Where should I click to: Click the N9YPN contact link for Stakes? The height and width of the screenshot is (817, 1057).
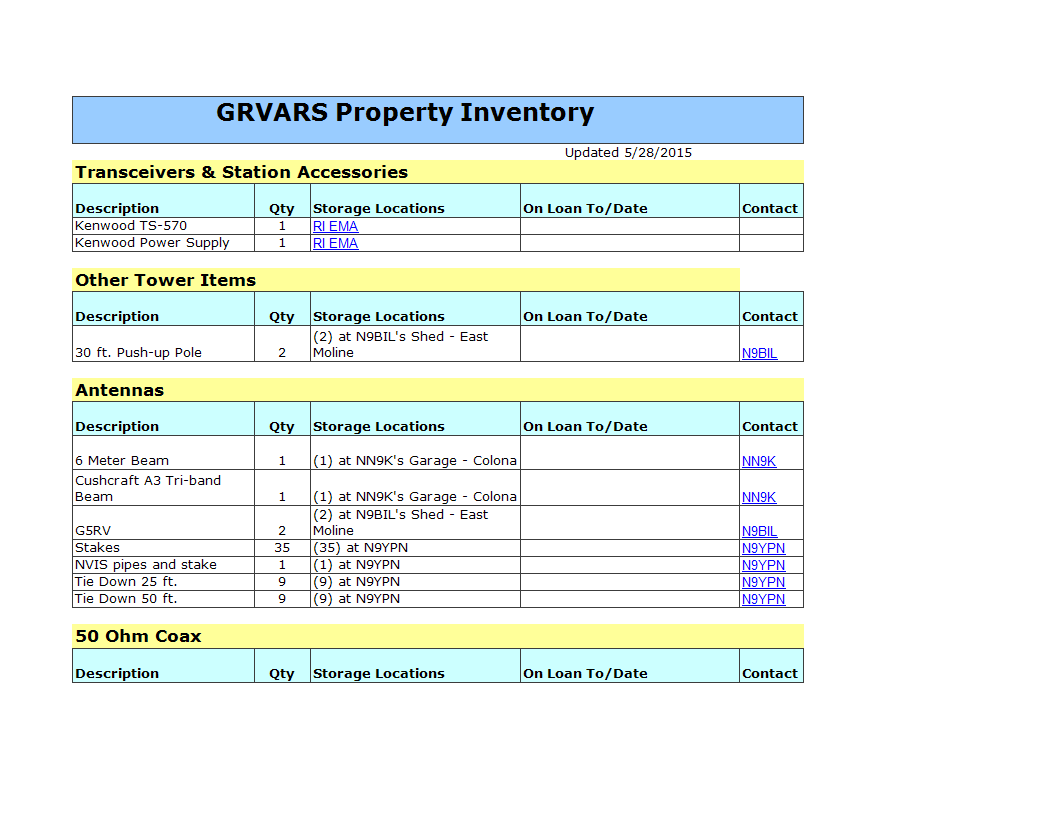(x=763, y=548)
